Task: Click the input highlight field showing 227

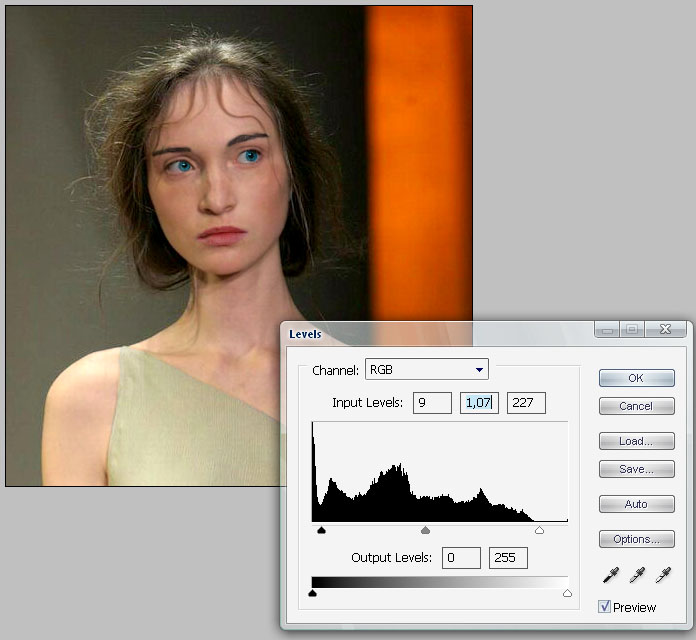Action: point(526,403)
